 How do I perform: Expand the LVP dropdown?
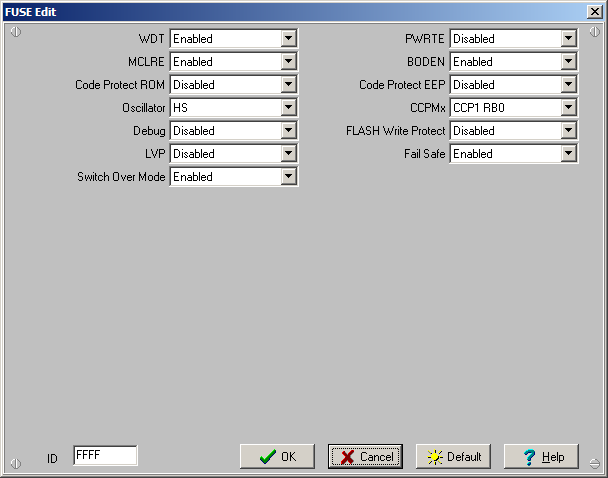click(x=288, y=154)
